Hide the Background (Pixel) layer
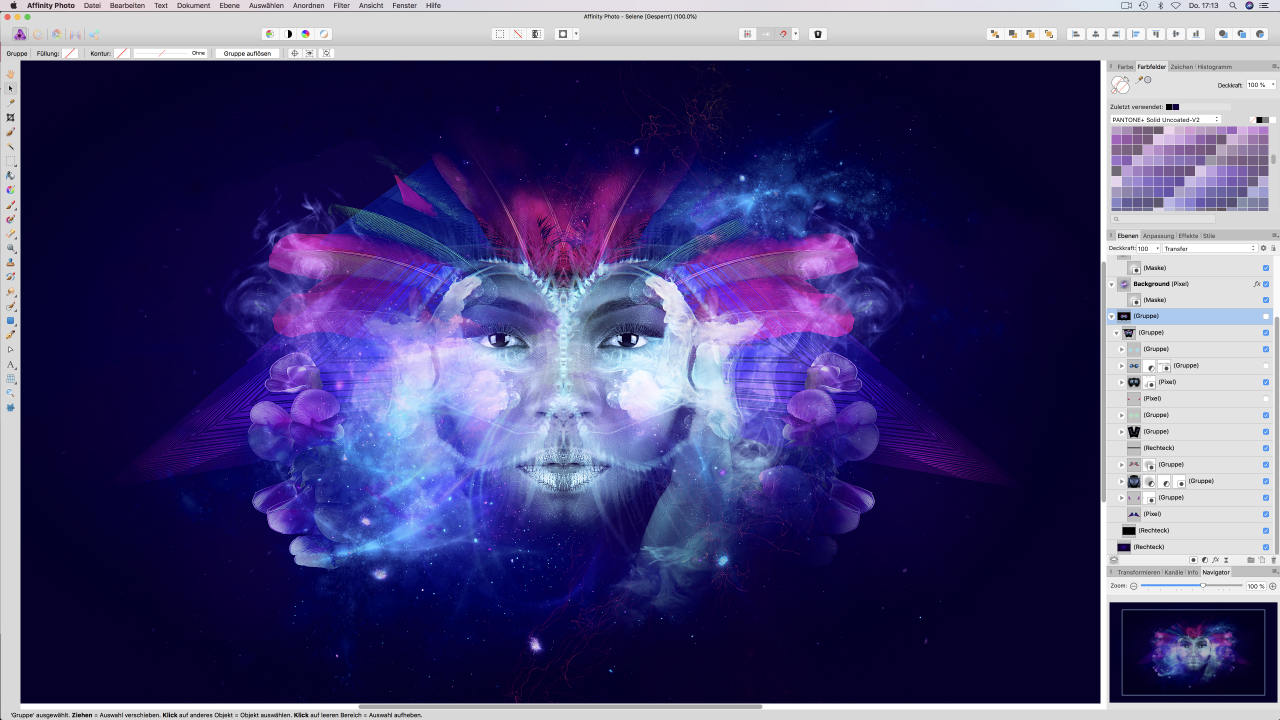The image size is (1280, 720). click(1266, 284)
